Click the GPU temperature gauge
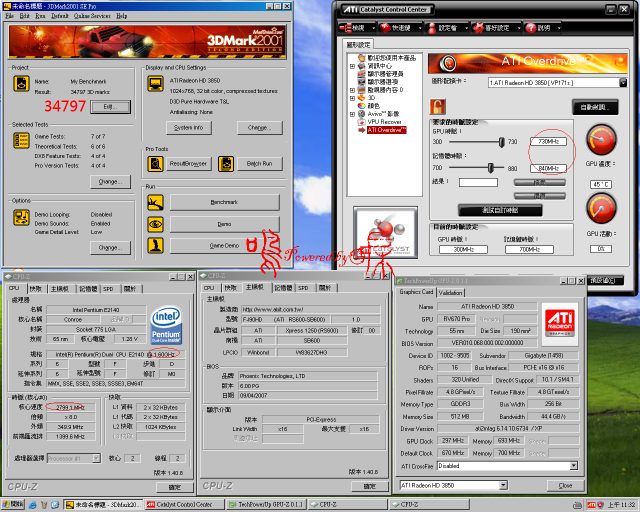The width and height of the screenshot is (640, 512). [x=601, y=140]
